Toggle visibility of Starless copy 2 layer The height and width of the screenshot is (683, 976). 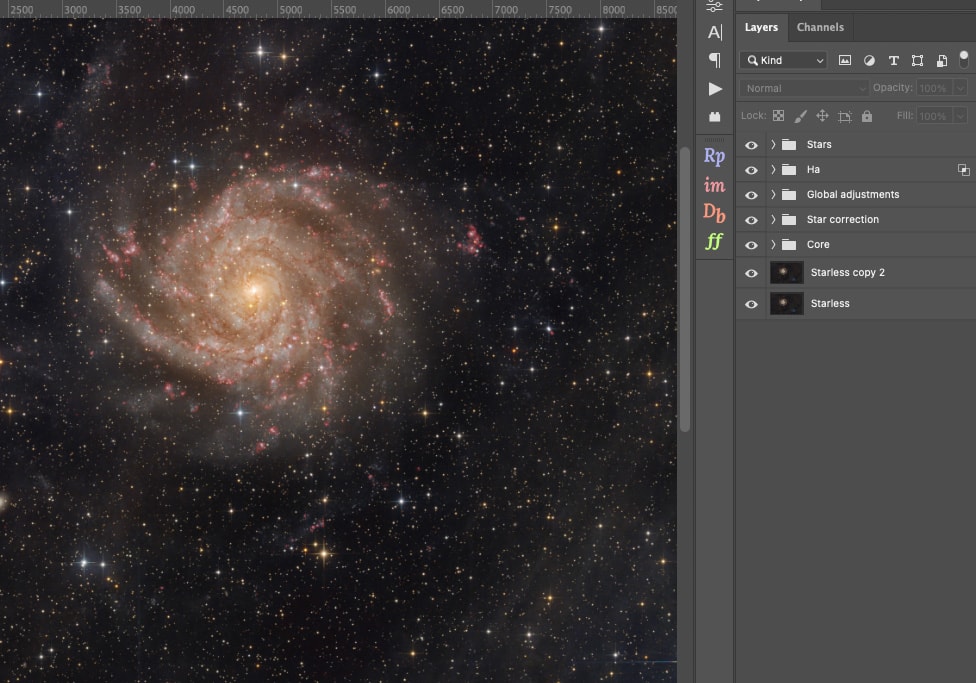point(751,273)
